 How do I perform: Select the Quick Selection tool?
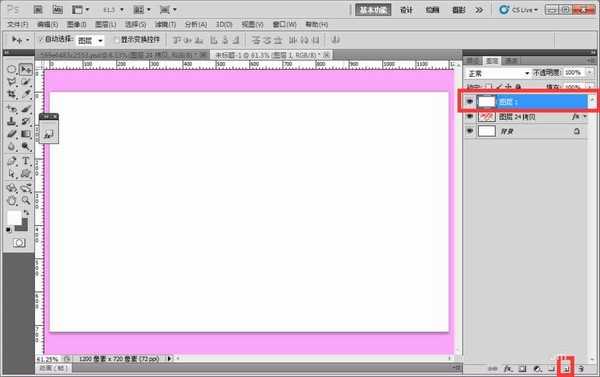click(x=26, y=82)
